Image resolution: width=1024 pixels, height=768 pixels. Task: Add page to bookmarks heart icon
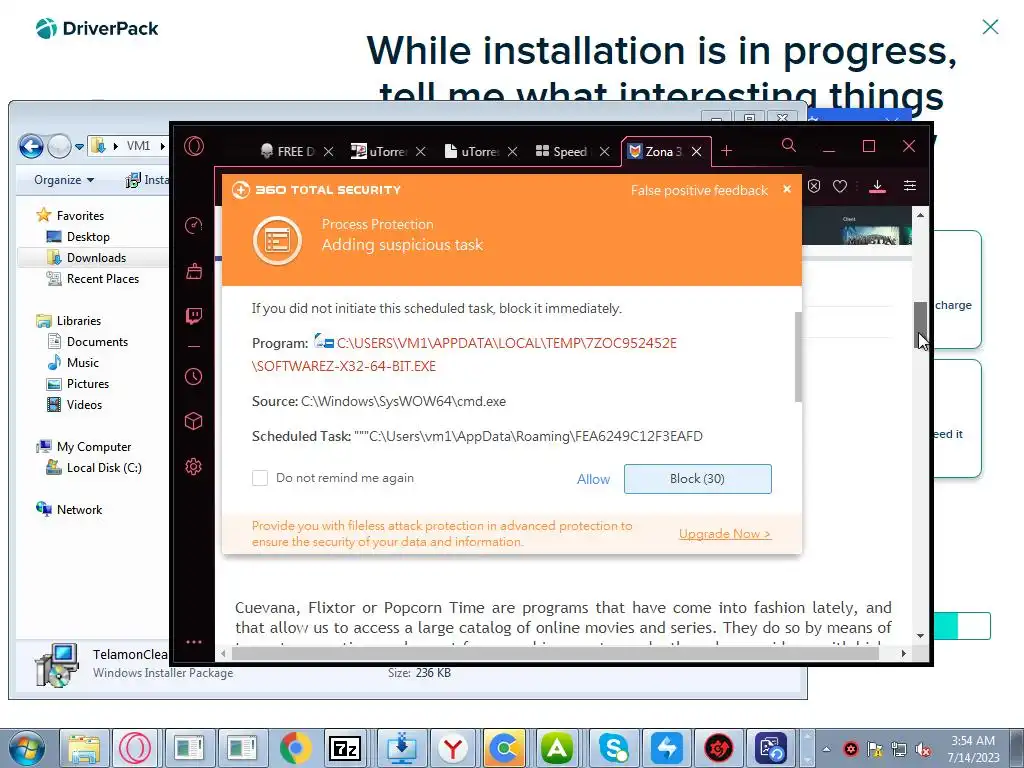pos(840,186)
